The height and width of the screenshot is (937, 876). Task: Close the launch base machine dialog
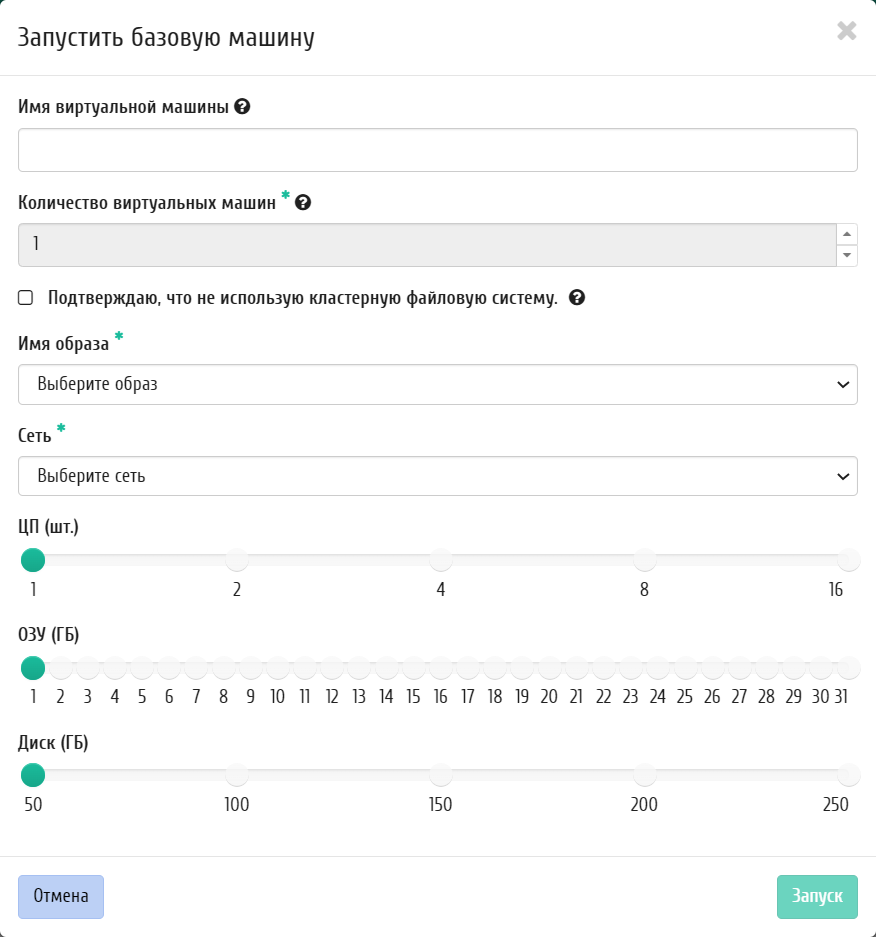tap(847, 30)
